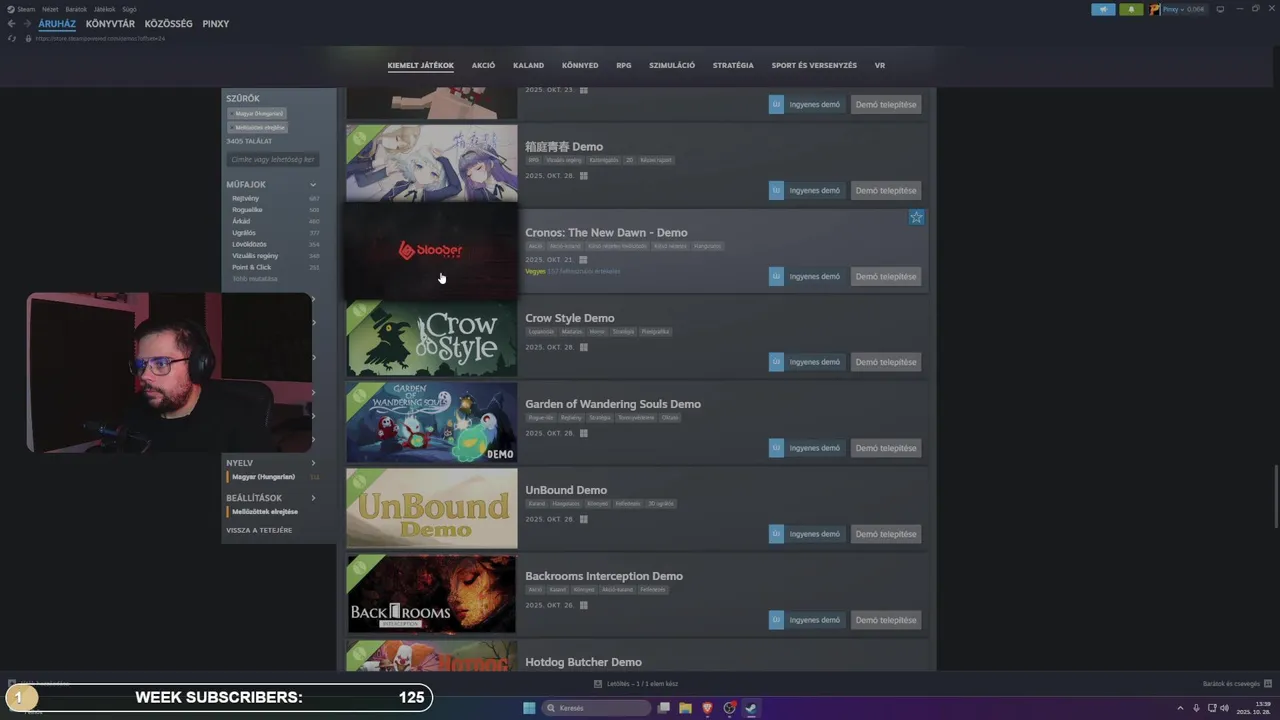Screen dimensions: 1280x720
Task: Select the STRATÉGIA category tab
Action: click(x=733, y=65)
